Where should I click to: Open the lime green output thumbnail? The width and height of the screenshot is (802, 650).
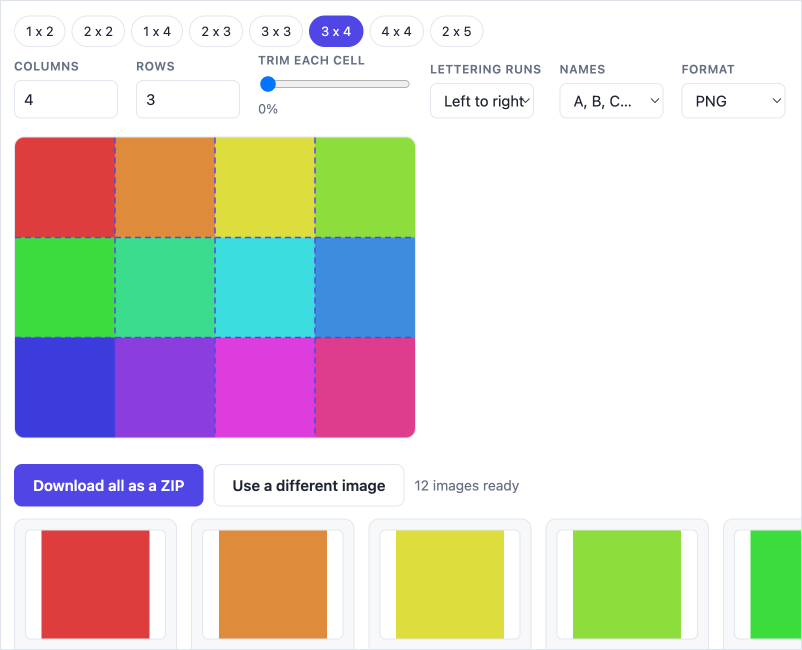[627, 584]
